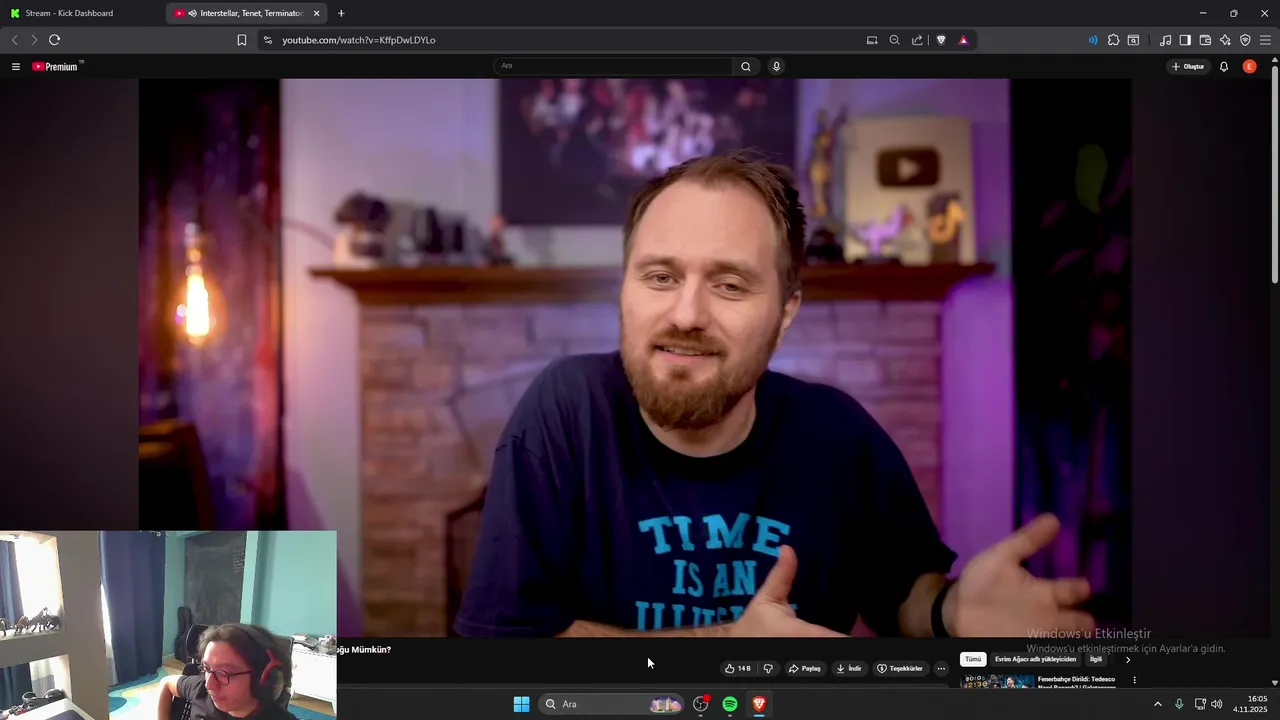Go to YouTube Premium home logo
The height and width of the screenshot is (720, 1280).
click(x=56, y=67)
